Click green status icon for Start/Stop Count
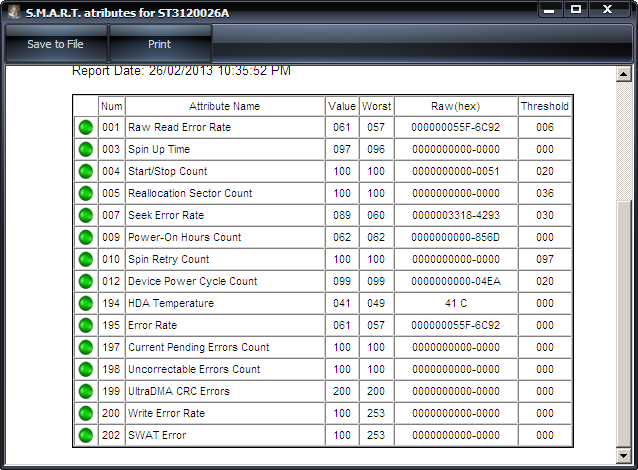The width and height of the screenshot is (638, 470). click(x=86, y=171)
